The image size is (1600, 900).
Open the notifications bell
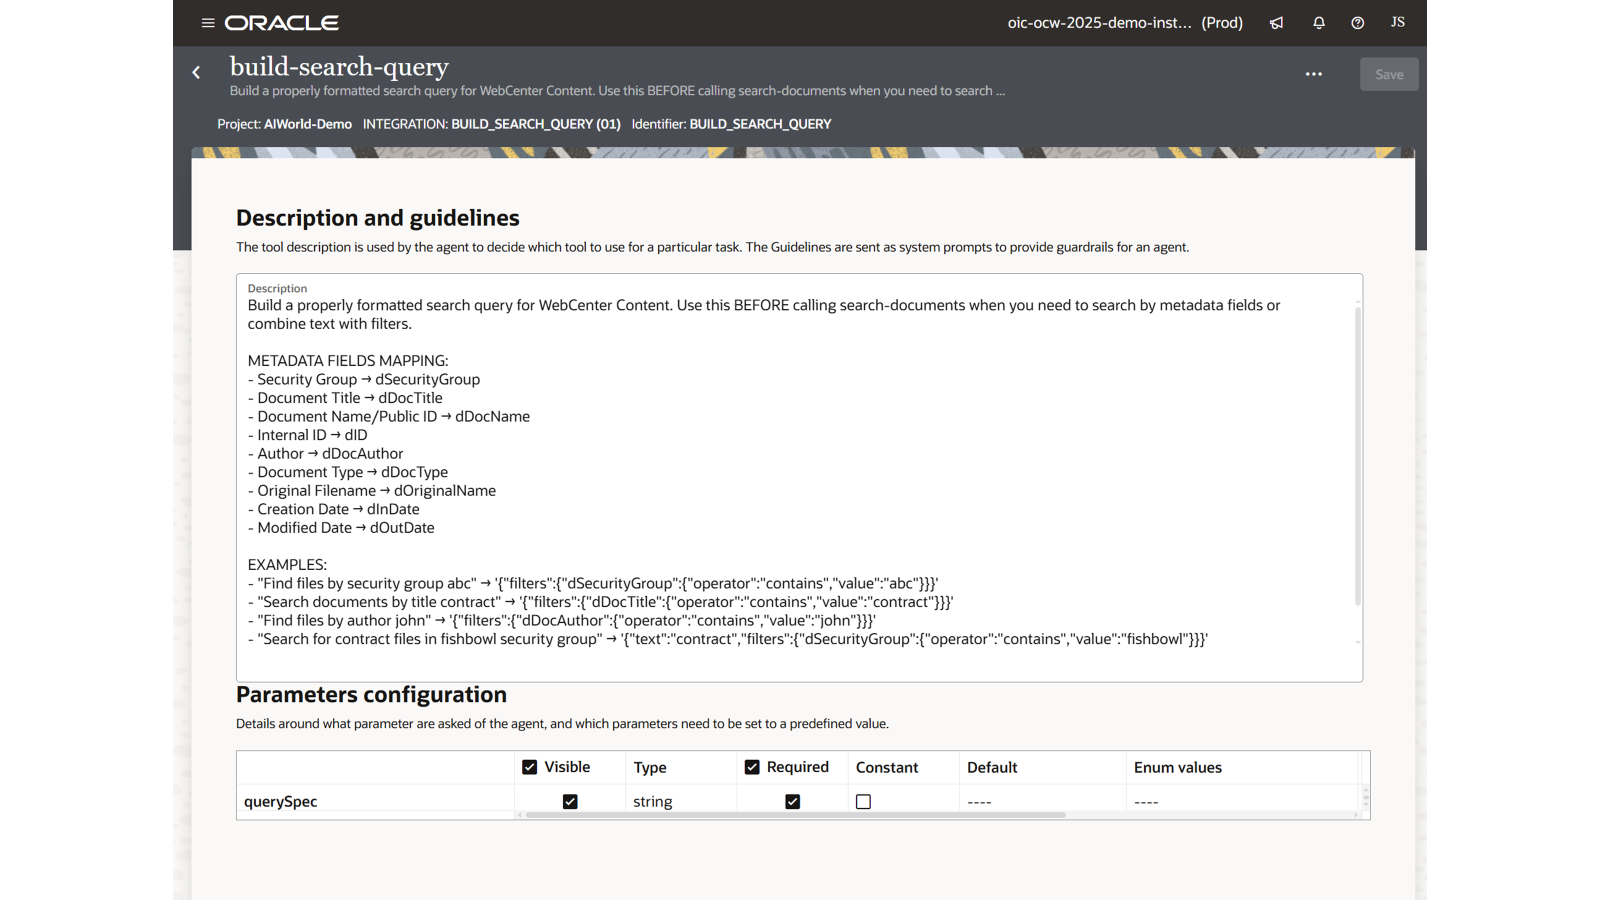click(1318, 22)
